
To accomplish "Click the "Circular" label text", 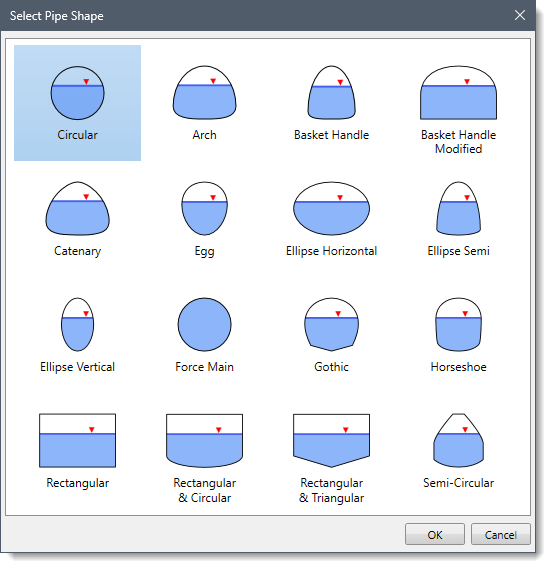I will pos(78,135).
